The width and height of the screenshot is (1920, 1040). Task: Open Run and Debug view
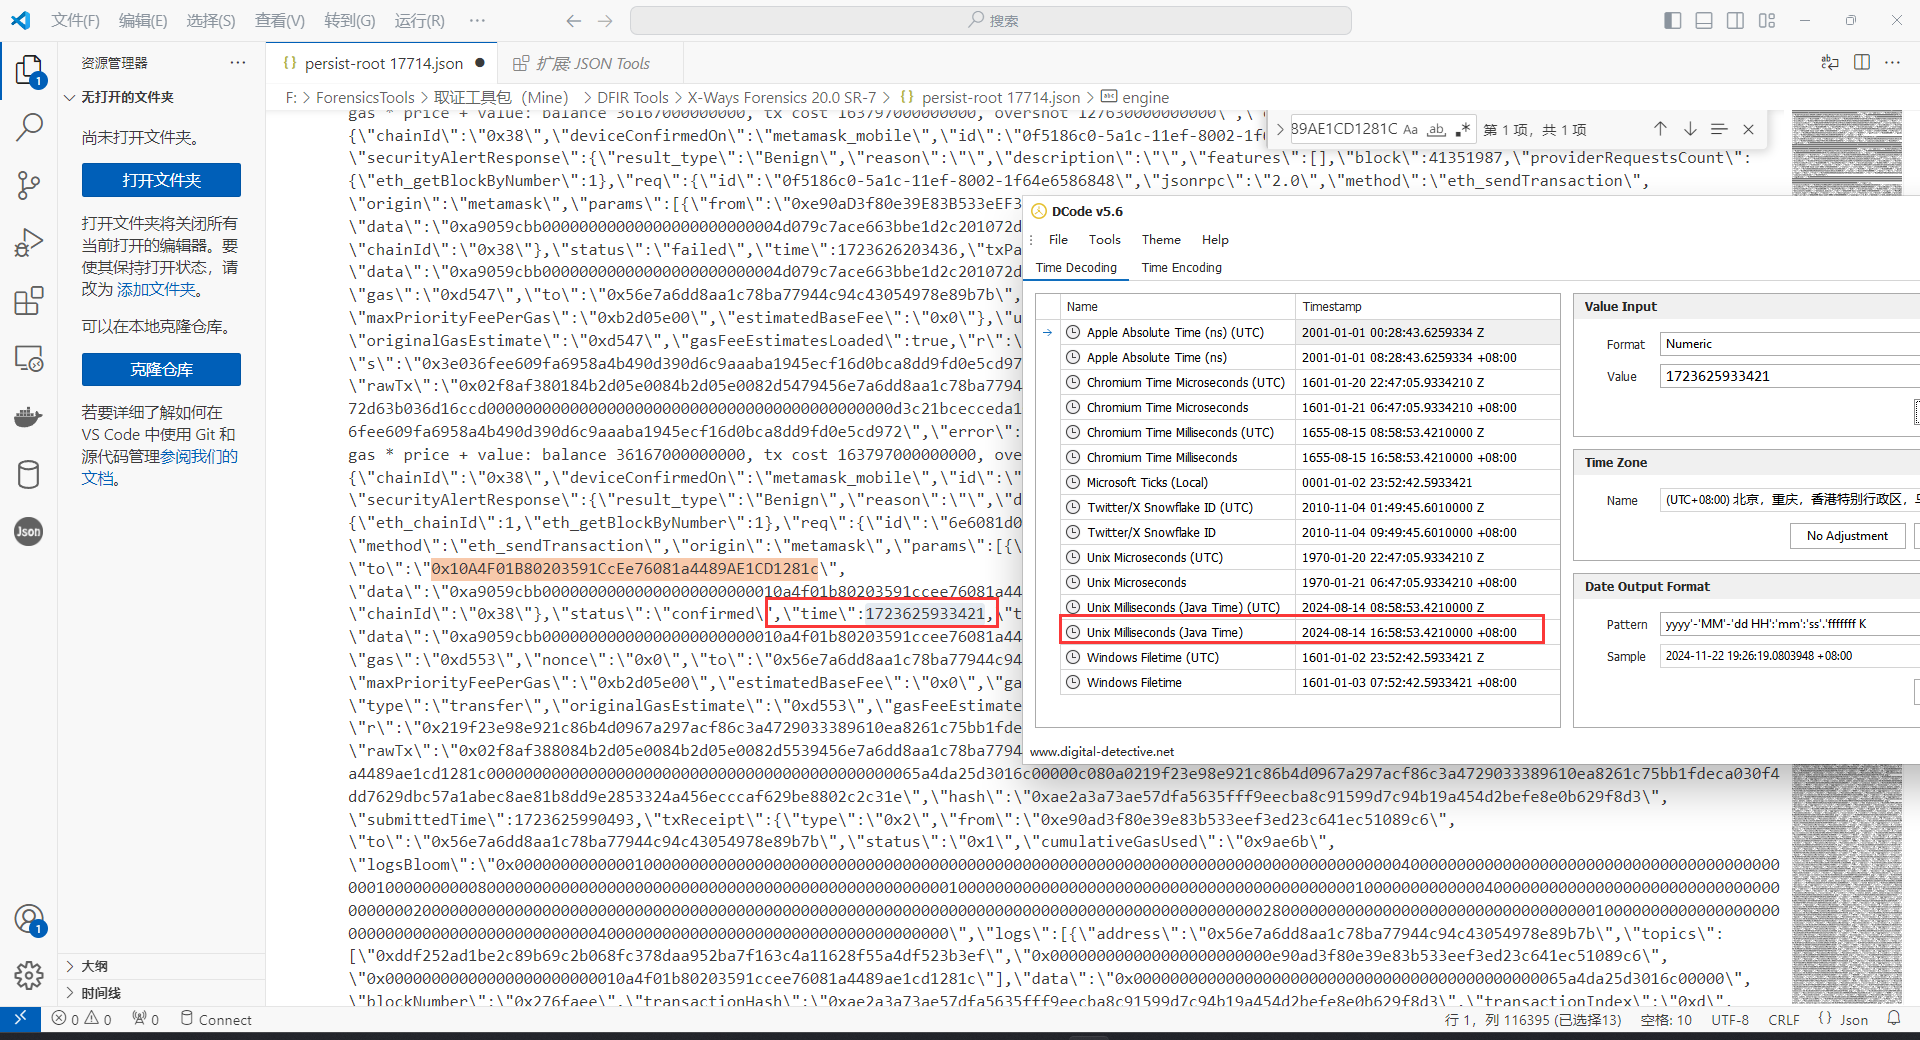click(29, 243)
